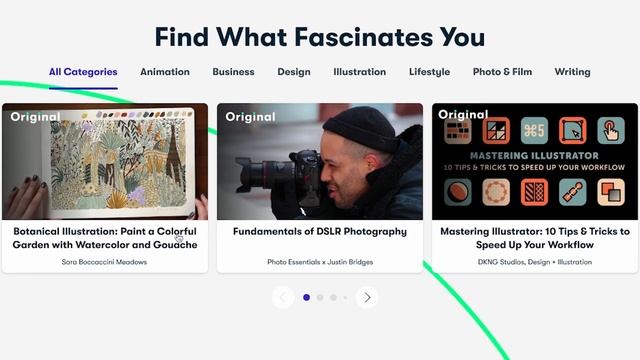Click the brick grid pattern icon in thumbnail
Screen dimensions: 640x360
click(x=458, y=131)
